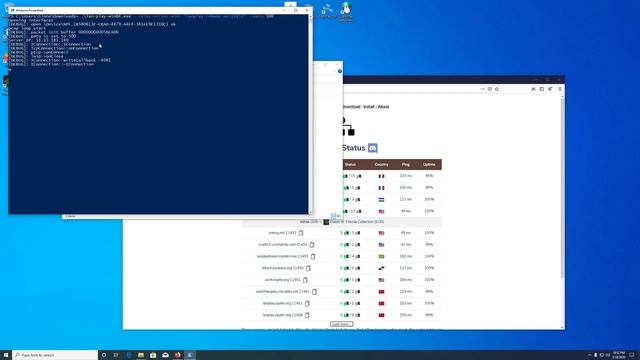Copy server address in the 42 ms row
Viewport: 640px width, 360px height.
pyautogui.click(x=312, y=245)
